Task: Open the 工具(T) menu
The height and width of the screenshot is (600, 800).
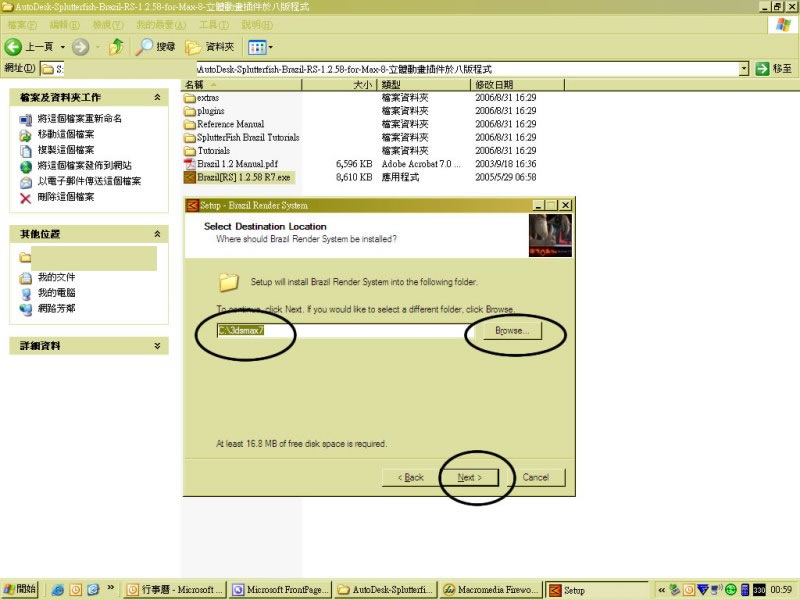Action: click(x=214, y=24)
